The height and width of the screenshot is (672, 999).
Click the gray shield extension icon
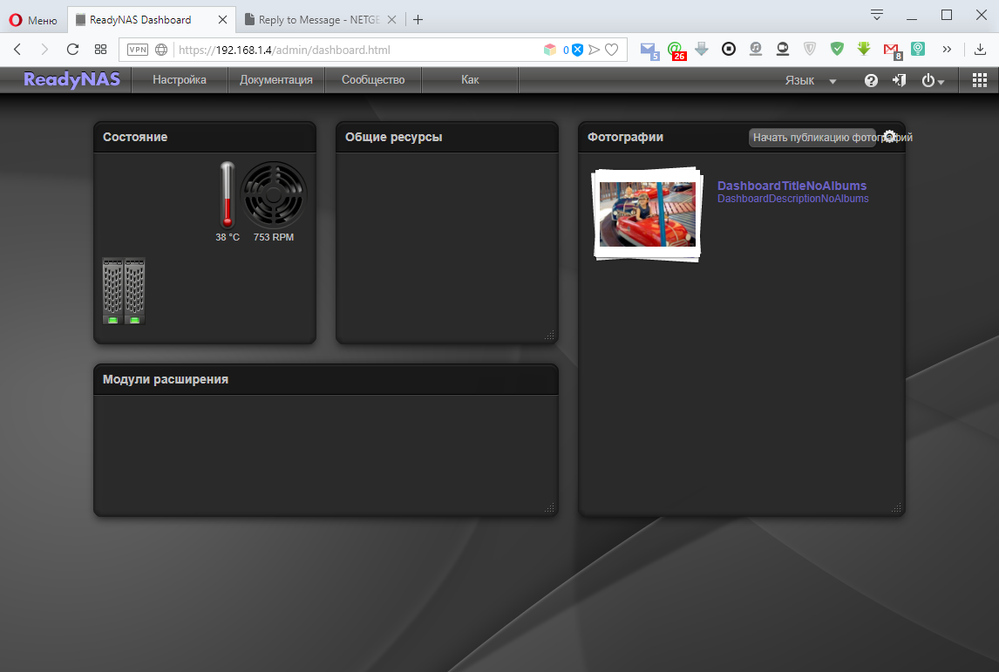pos(810,49)
